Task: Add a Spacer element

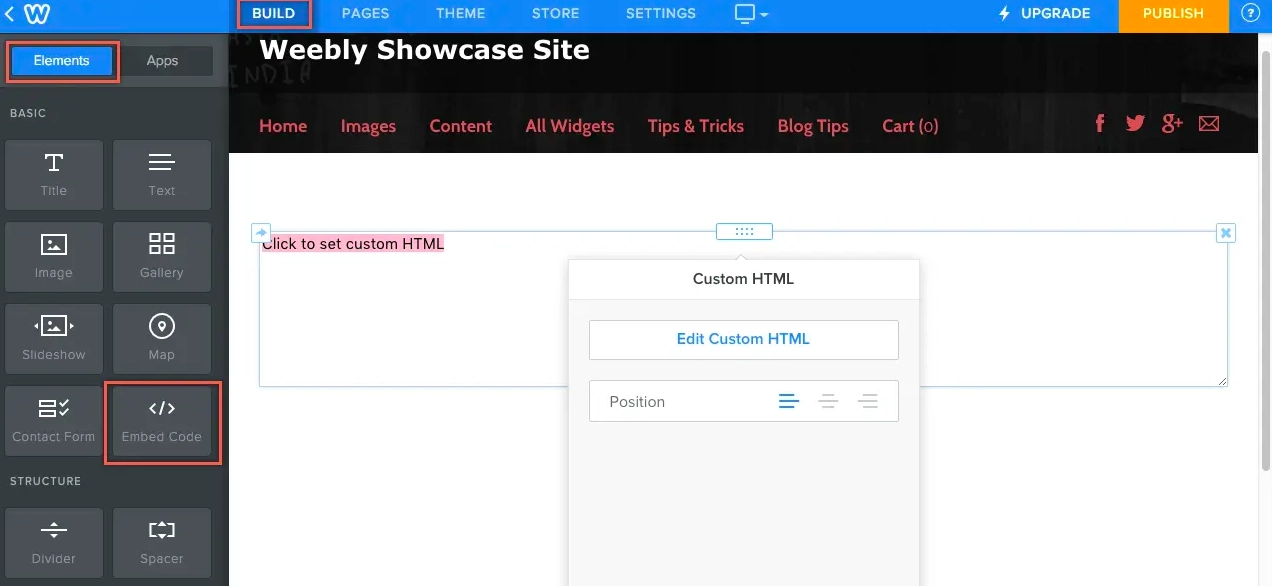Action: pos(162,543)
